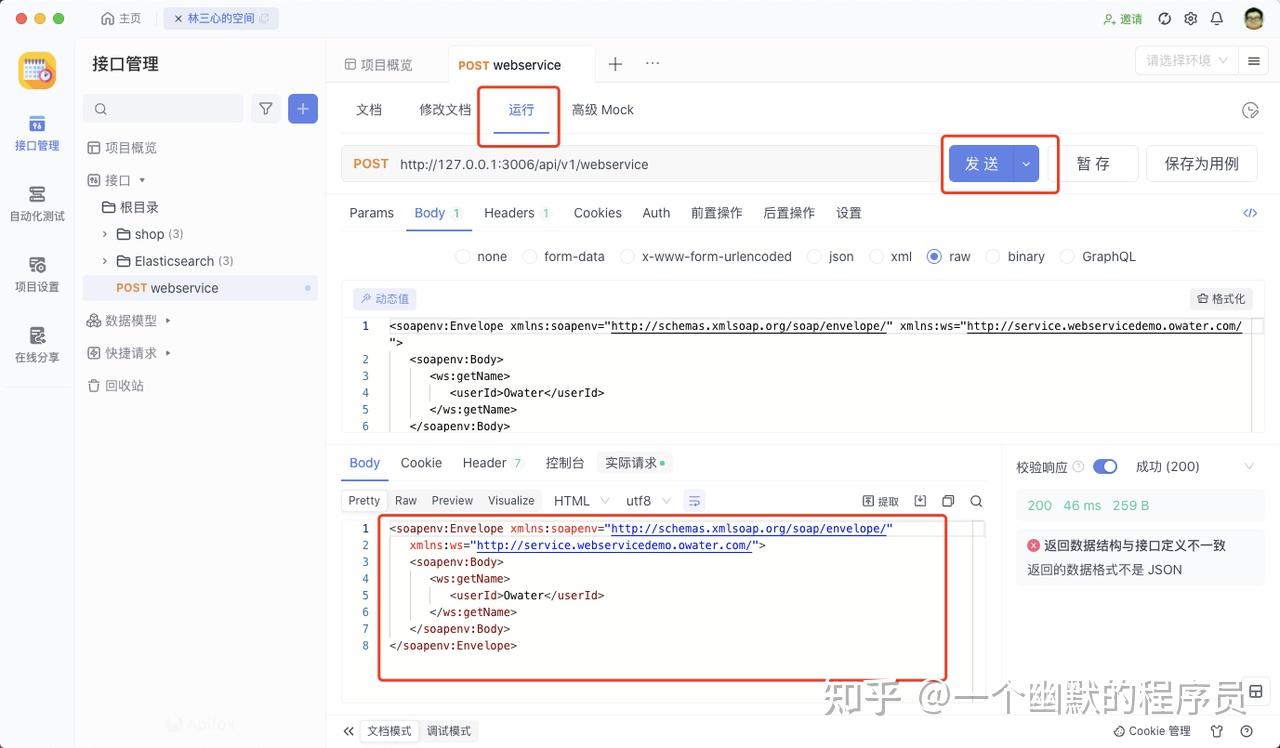The width and height of the screenshot is (1280, 748).
Task: Format the request body with 格式化
Action: click(1221, 298)
